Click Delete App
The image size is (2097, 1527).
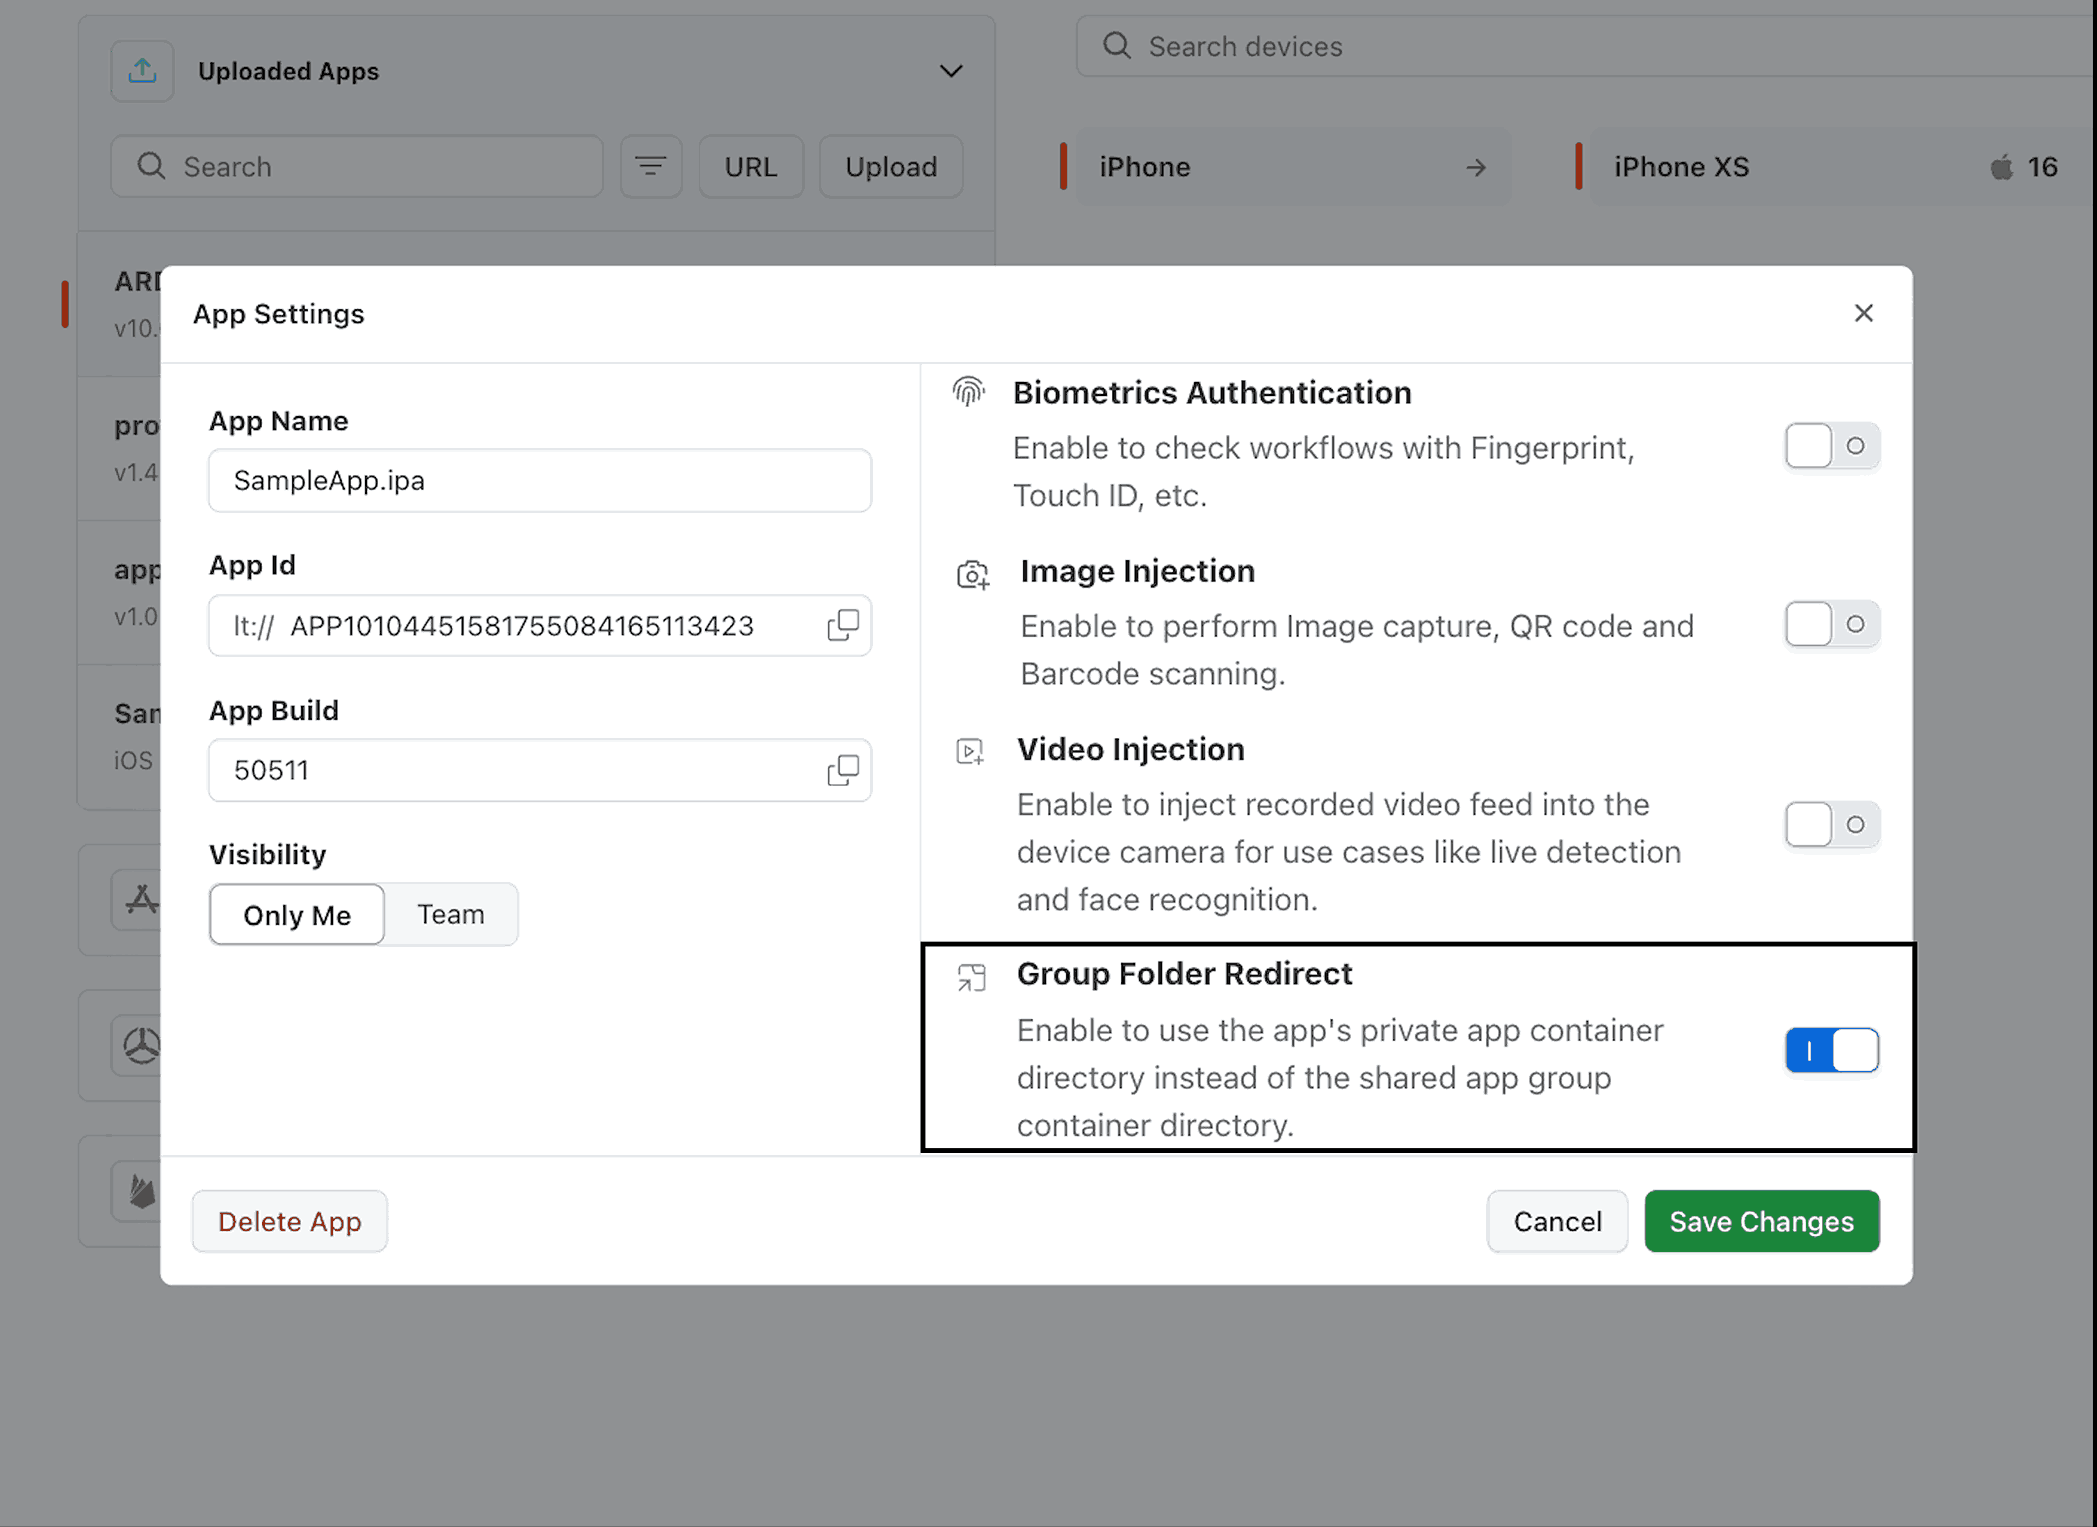point(289,1221)
